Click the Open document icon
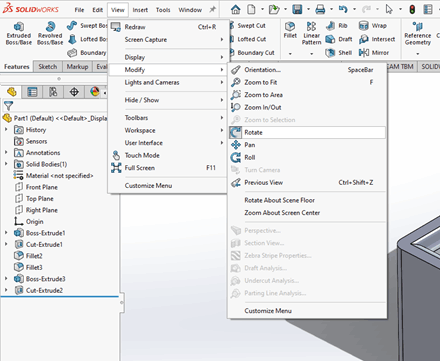The width and height of the screenshot is (440, 361). click(274, 9)
